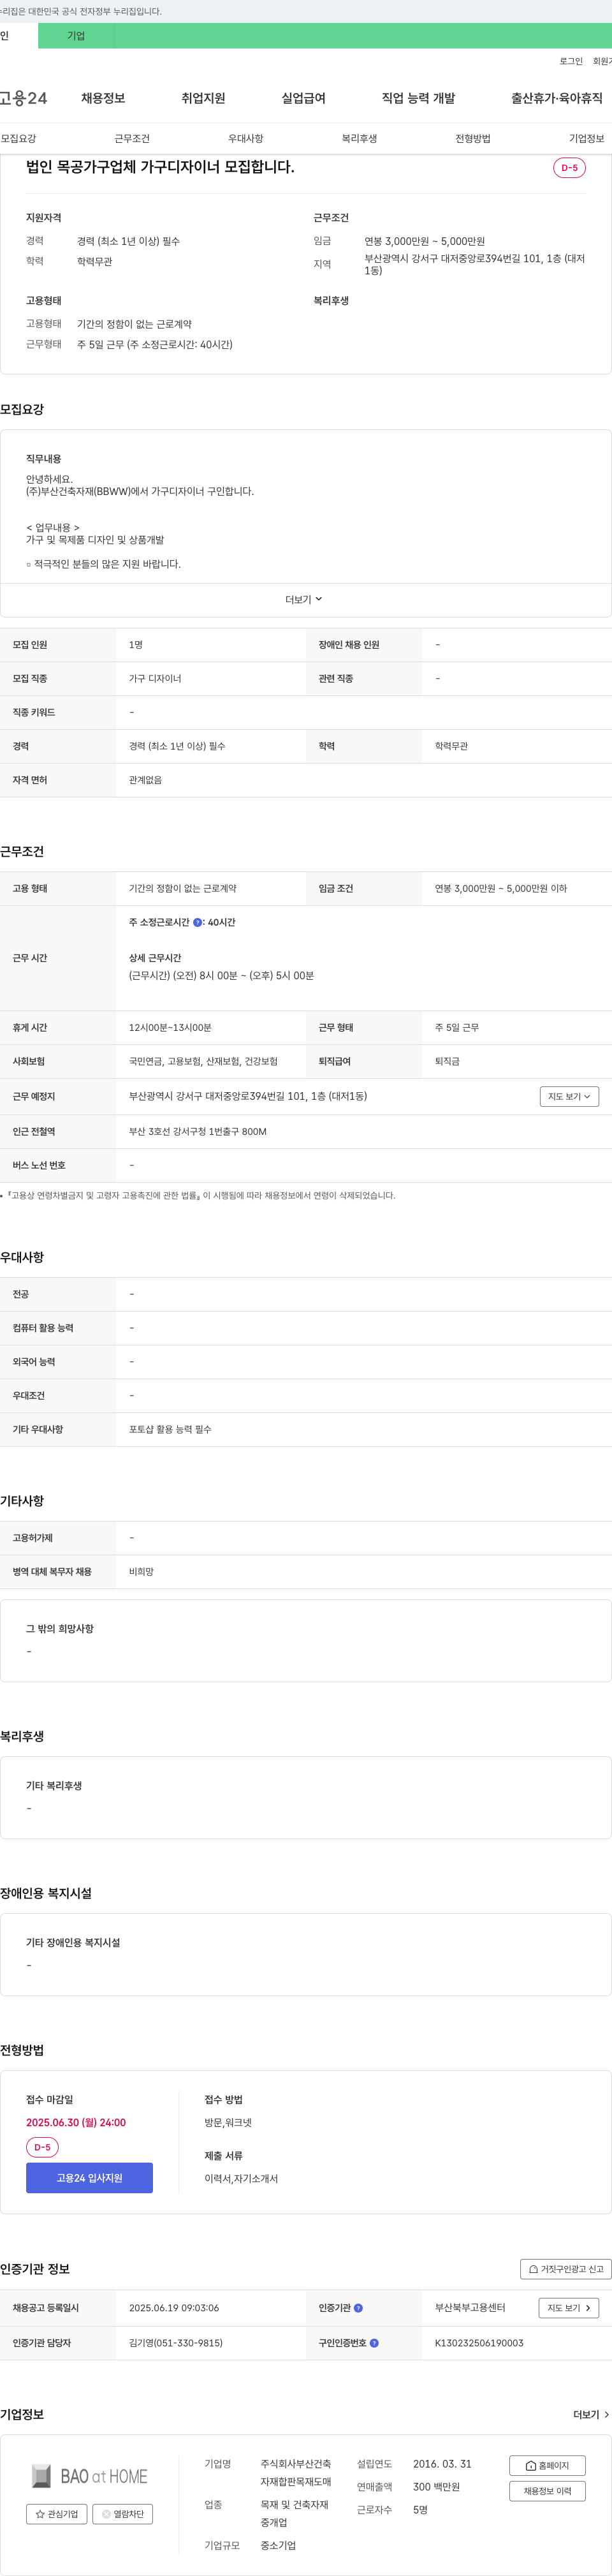Switch to the 기업 tab
This screenshot has width=612, height=2576.
pyautogui.click(x=76, y=36)
